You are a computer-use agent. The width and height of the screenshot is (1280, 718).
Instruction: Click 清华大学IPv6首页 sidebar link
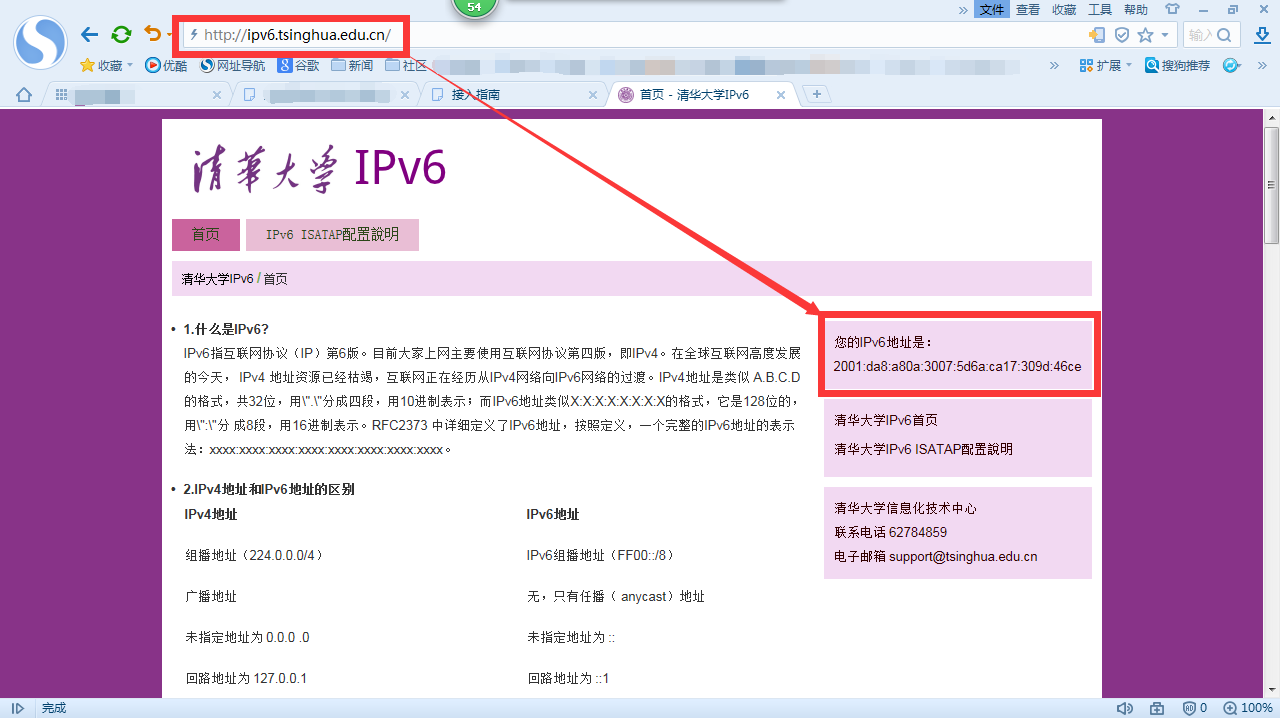(x=886, y=420)
